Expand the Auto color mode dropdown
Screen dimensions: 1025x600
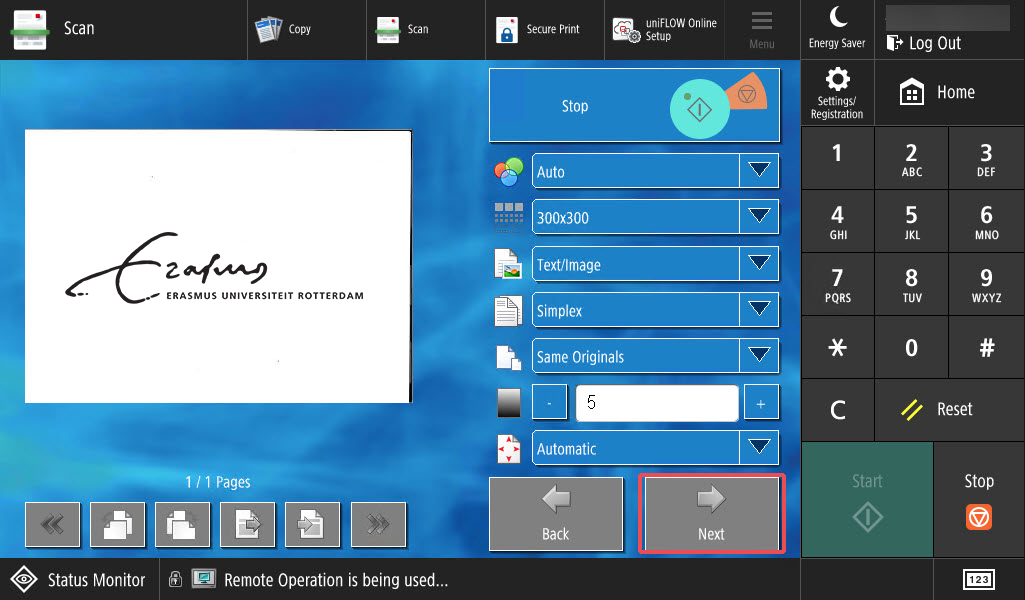point(656,171)
